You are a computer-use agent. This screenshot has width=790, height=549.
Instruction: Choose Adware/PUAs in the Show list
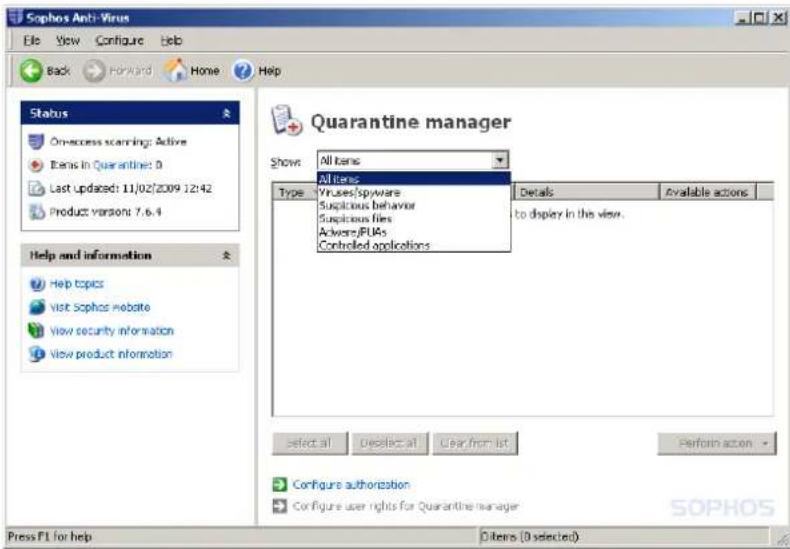pos(414,232)
